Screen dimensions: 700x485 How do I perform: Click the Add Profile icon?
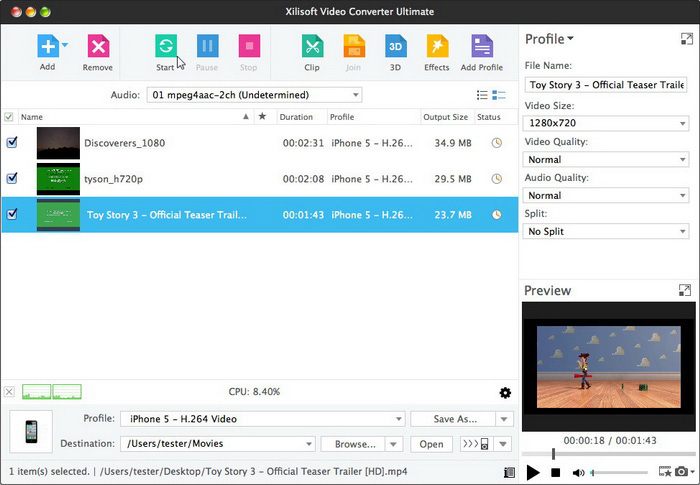(482, 46)
